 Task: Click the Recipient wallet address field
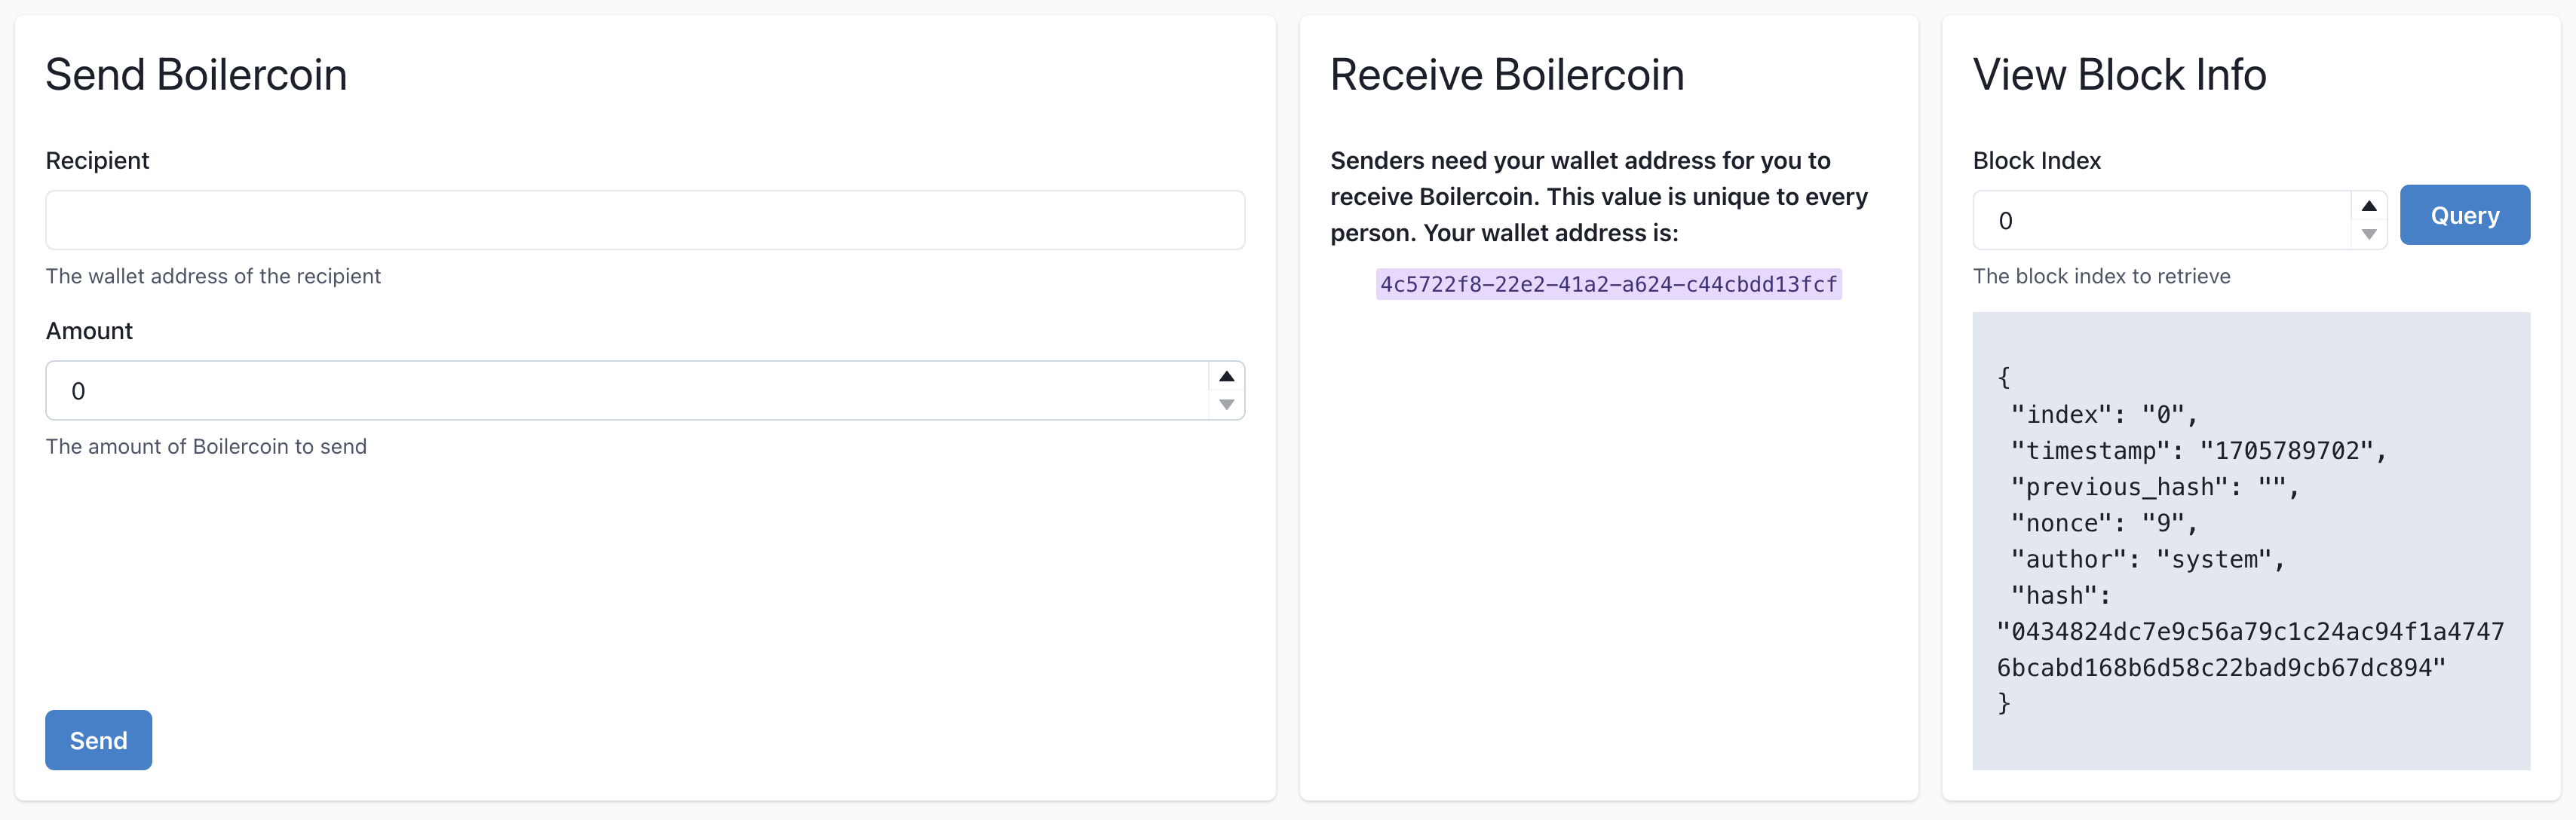click(644, 220)
